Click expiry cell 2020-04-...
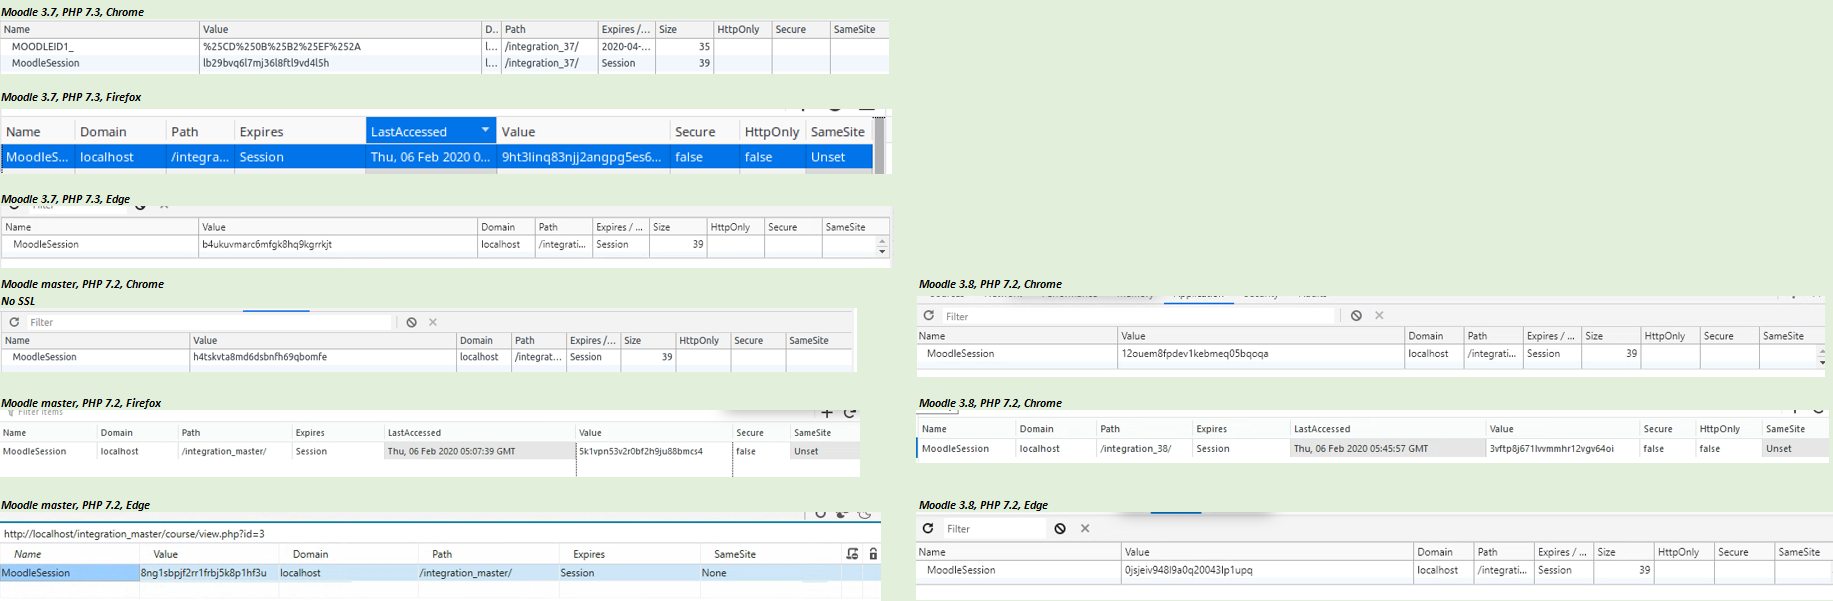The image size is (1833, 601). tap(626, 46)
